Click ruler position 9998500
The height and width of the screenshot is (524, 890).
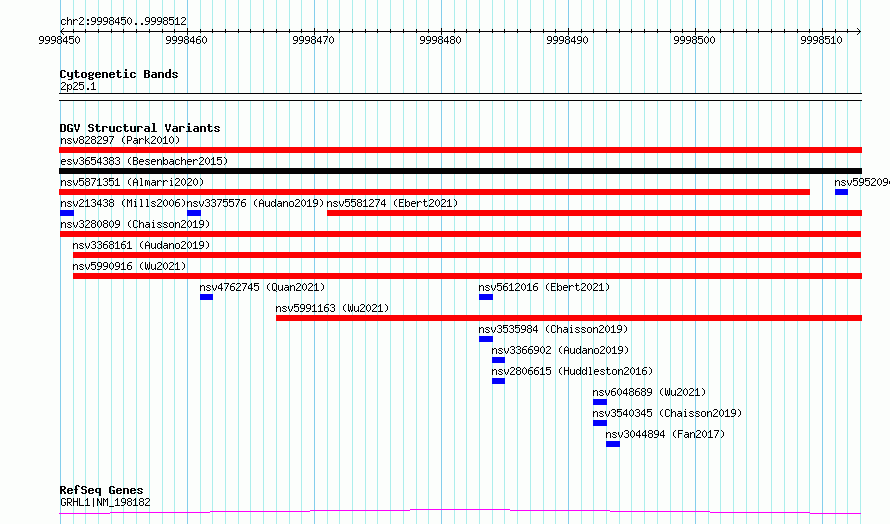tap(695, 40)
